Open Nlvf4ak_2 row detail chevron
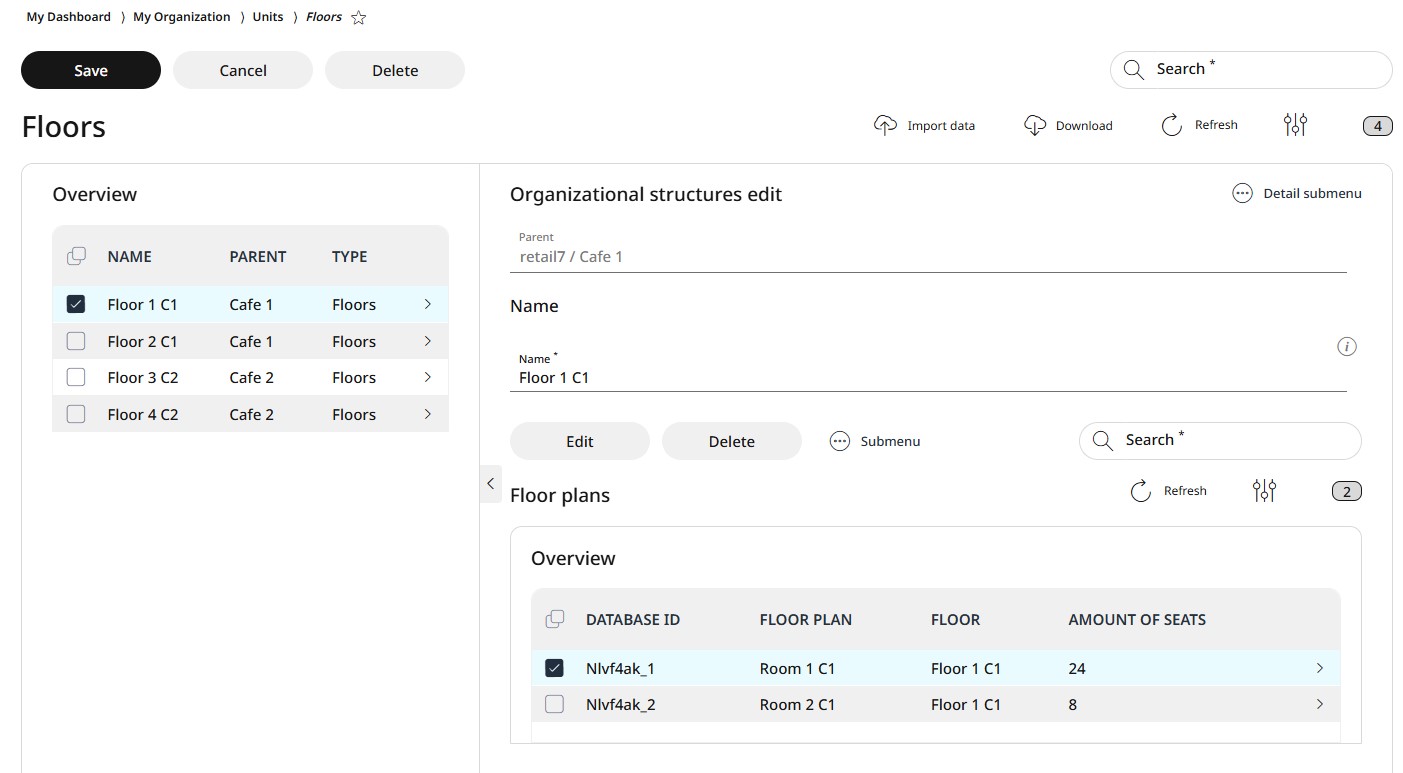 (x=1320, y=704)
